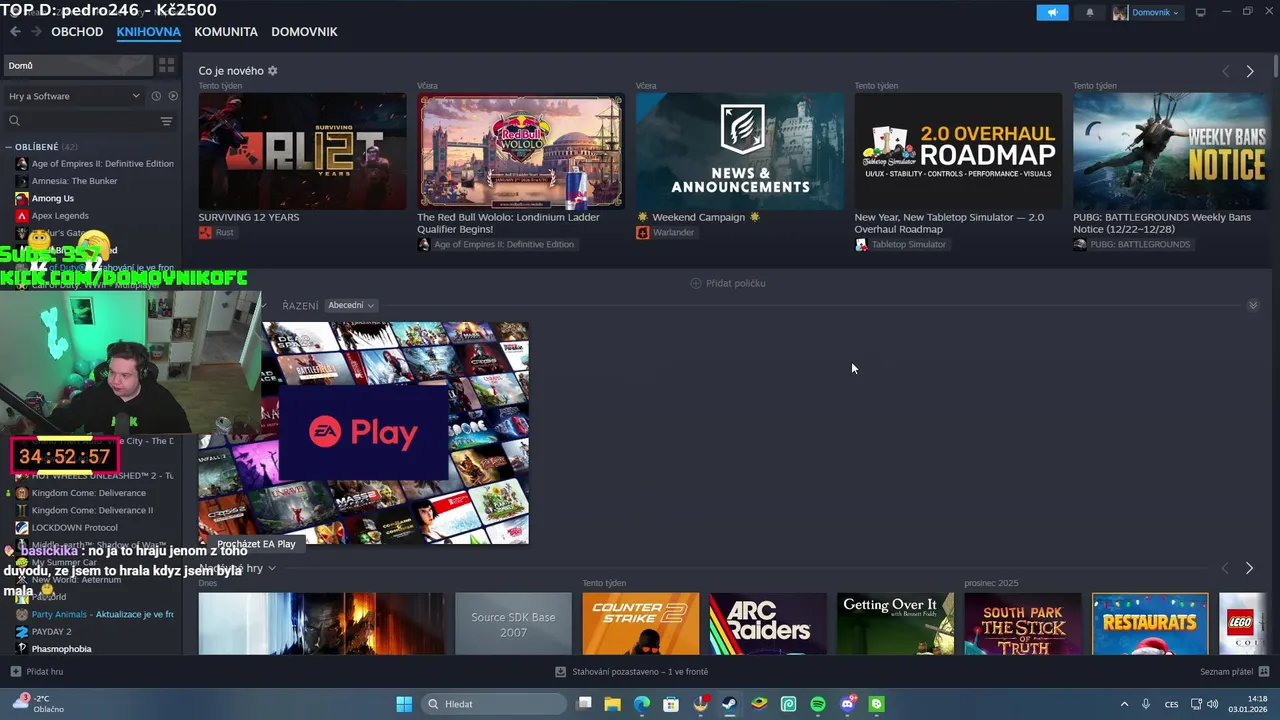The height and width of the screenshot is (720, 1280).
Task: Open South Park Stick of Truth tile
Action: 1023,624
